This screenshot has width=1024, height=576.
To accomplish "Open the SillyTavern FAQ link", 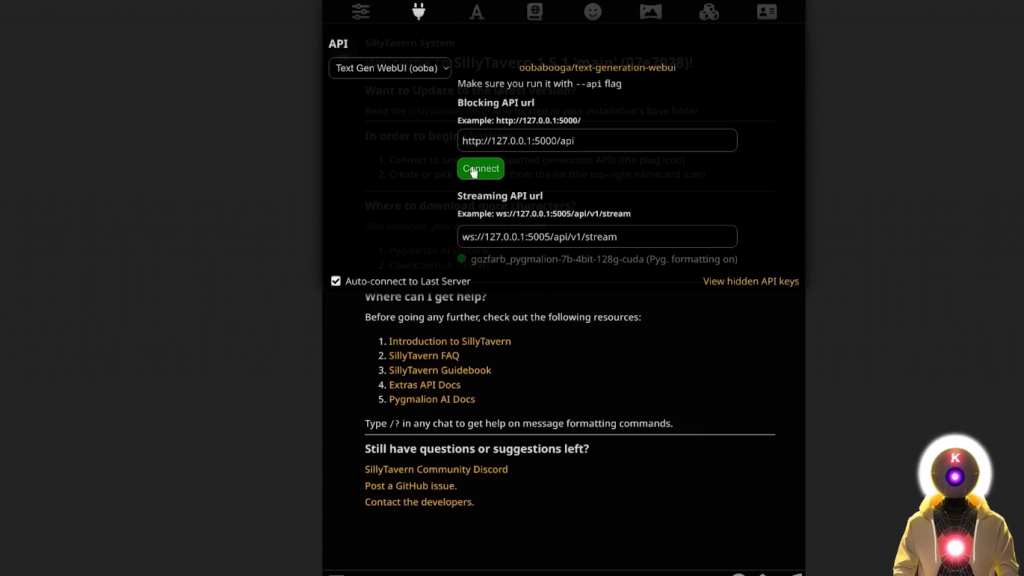I will [424, 355].
